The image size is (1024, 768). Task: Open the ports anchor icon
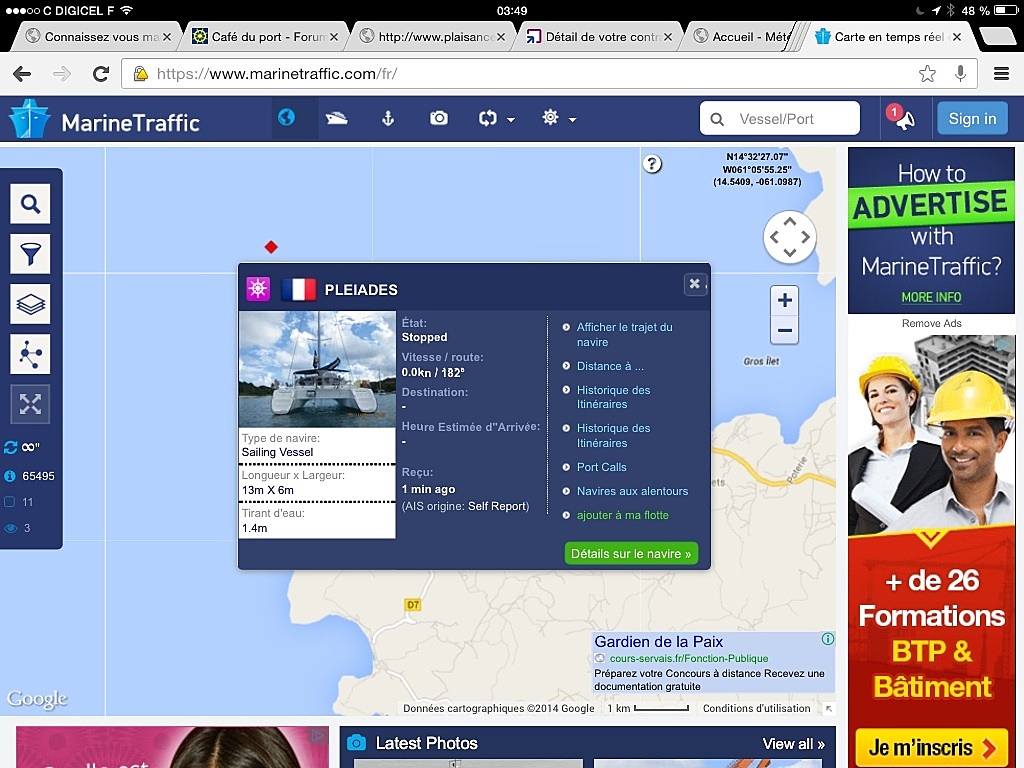click(388, 118)
